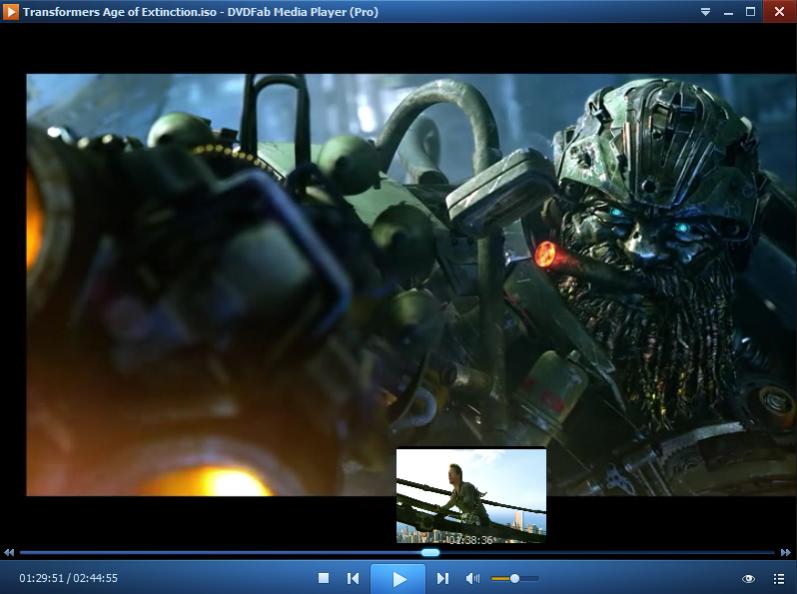Click the seek bar playhead handle
This screenshot has height=594, width=797.
click(430, 552)
